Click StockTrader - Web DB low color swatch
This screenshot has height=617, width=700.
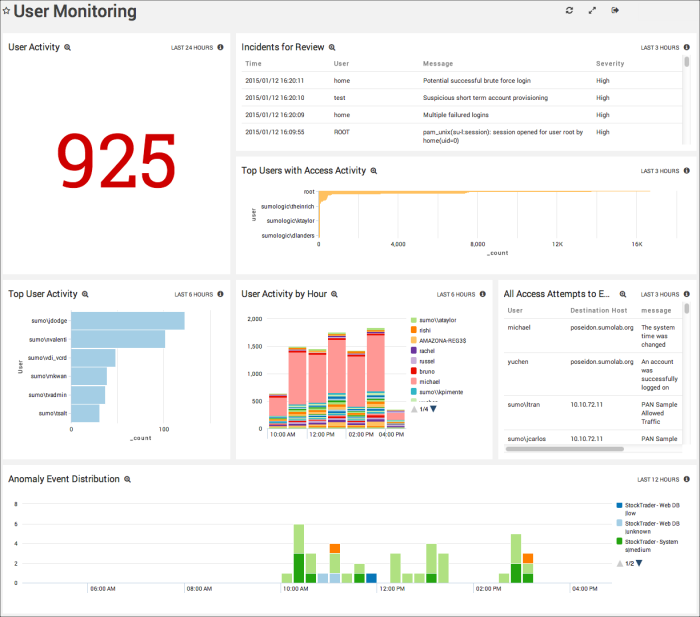tap(619, 507)
